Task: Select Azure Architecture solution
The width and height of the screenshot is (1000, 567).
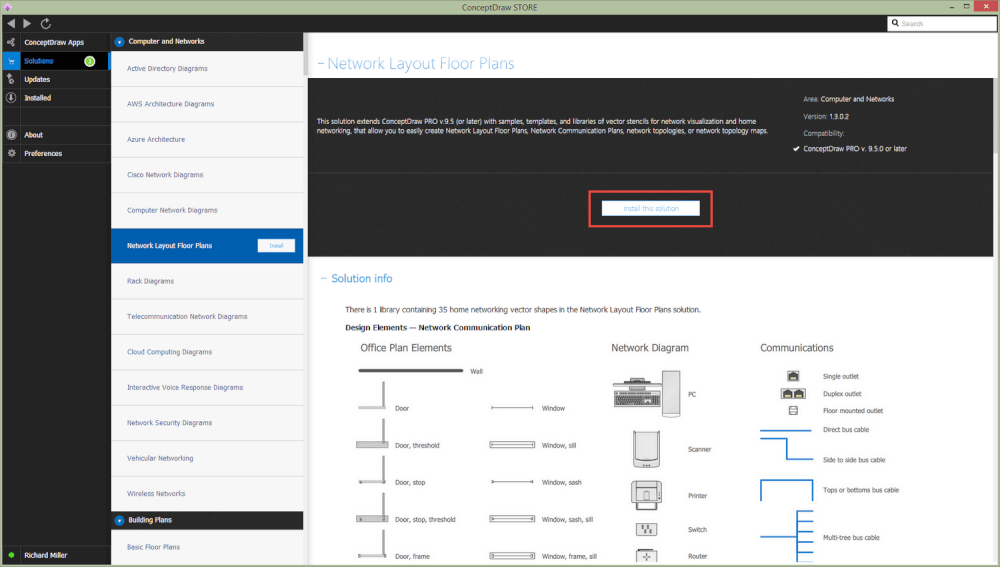Action: point(207,140)
